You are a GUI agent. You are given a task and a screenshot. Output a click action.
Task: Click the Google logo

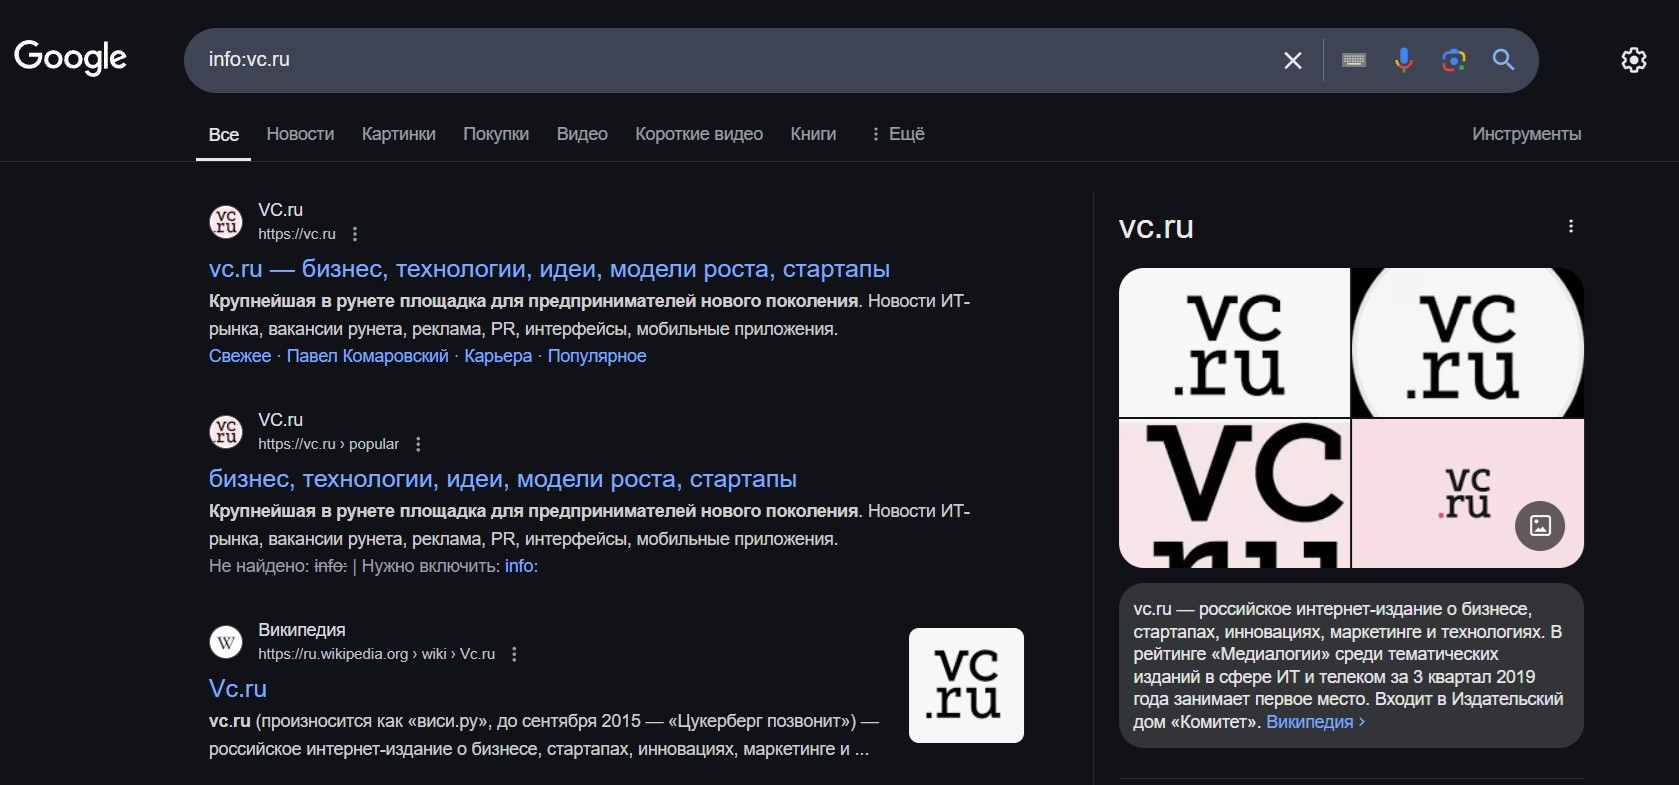coord(70,58)
